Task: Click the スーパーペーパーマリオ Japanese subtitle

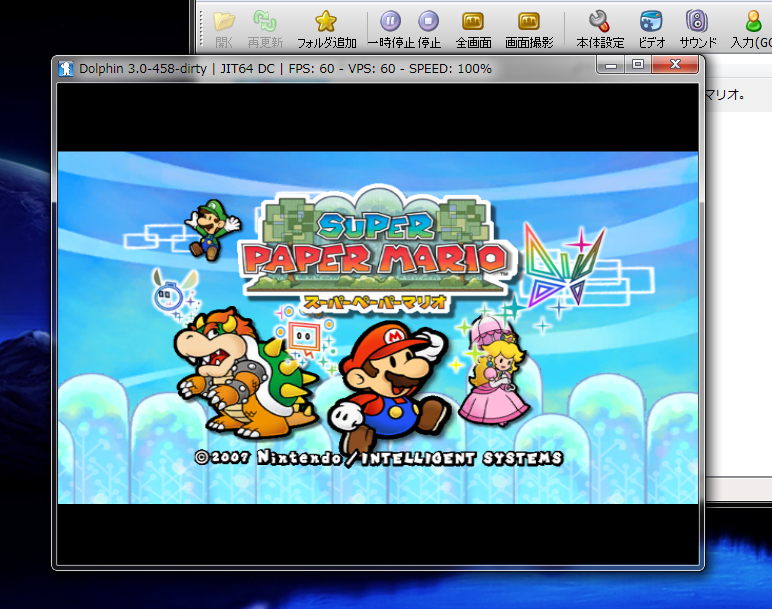Action: tap(375, 302)
